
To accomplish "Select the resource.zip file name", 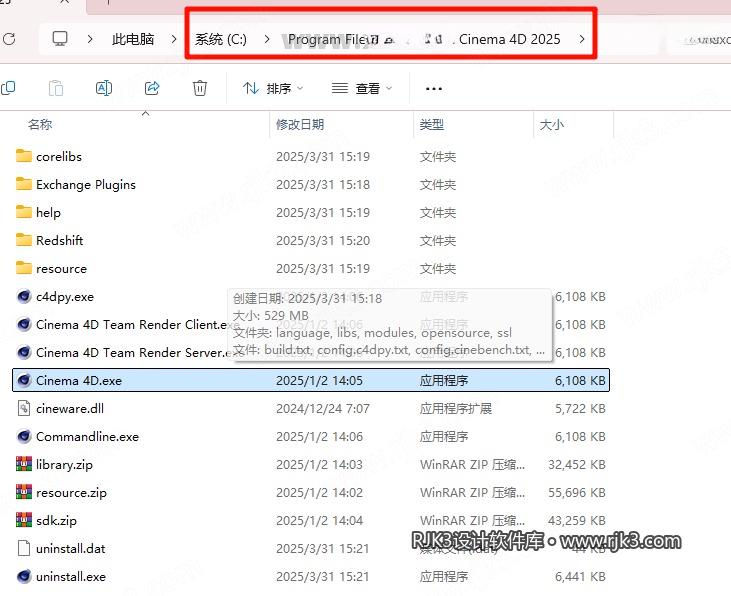I will pyautogui.click(x=71, y=492).
